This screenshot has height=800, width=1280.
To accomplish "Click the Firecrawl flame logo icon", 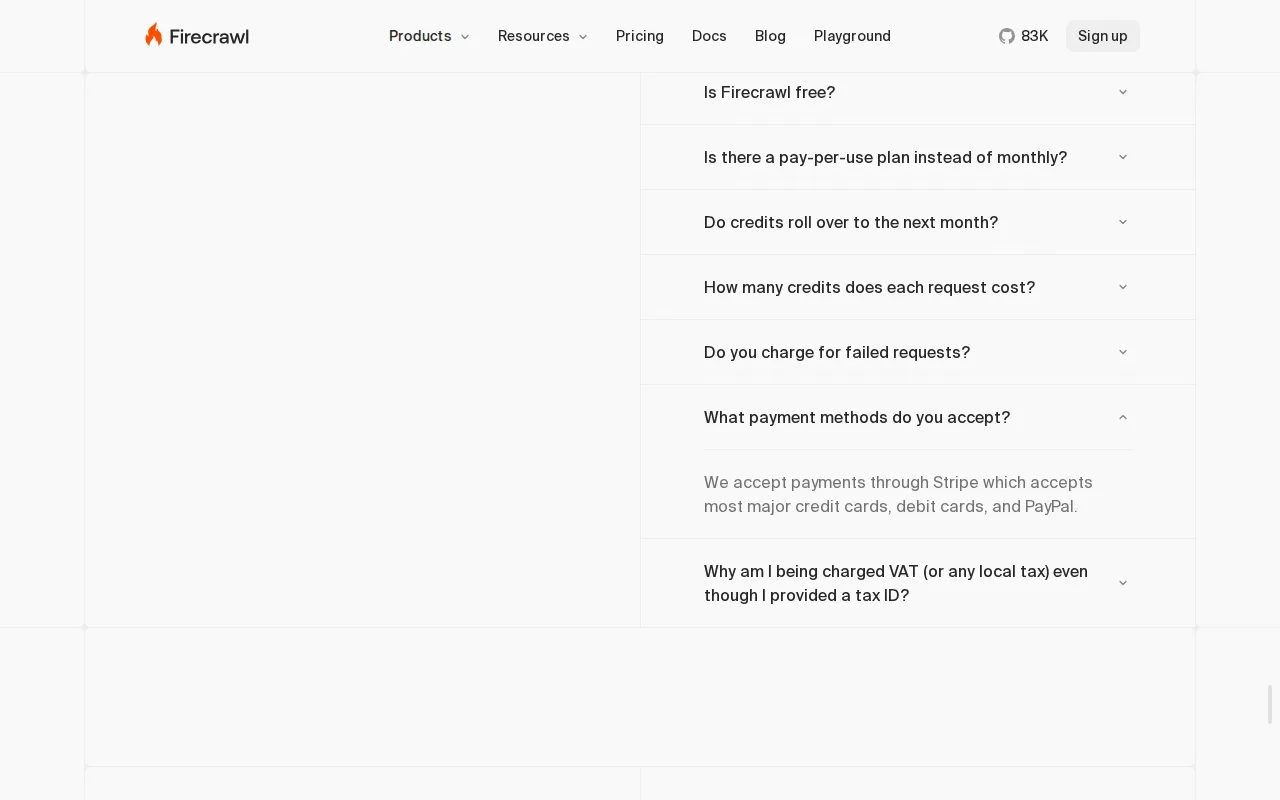I will (153, 35).
